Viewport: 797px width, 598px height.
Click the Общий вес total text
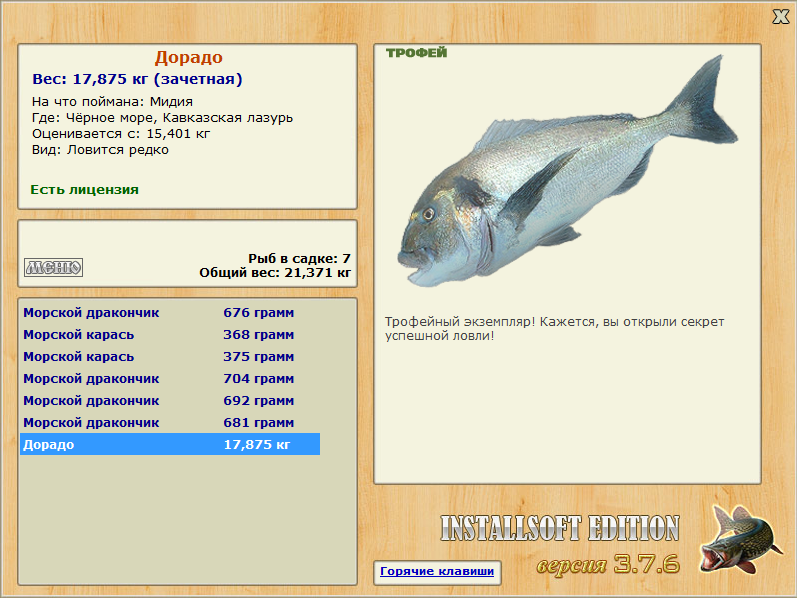pos(275,273)
